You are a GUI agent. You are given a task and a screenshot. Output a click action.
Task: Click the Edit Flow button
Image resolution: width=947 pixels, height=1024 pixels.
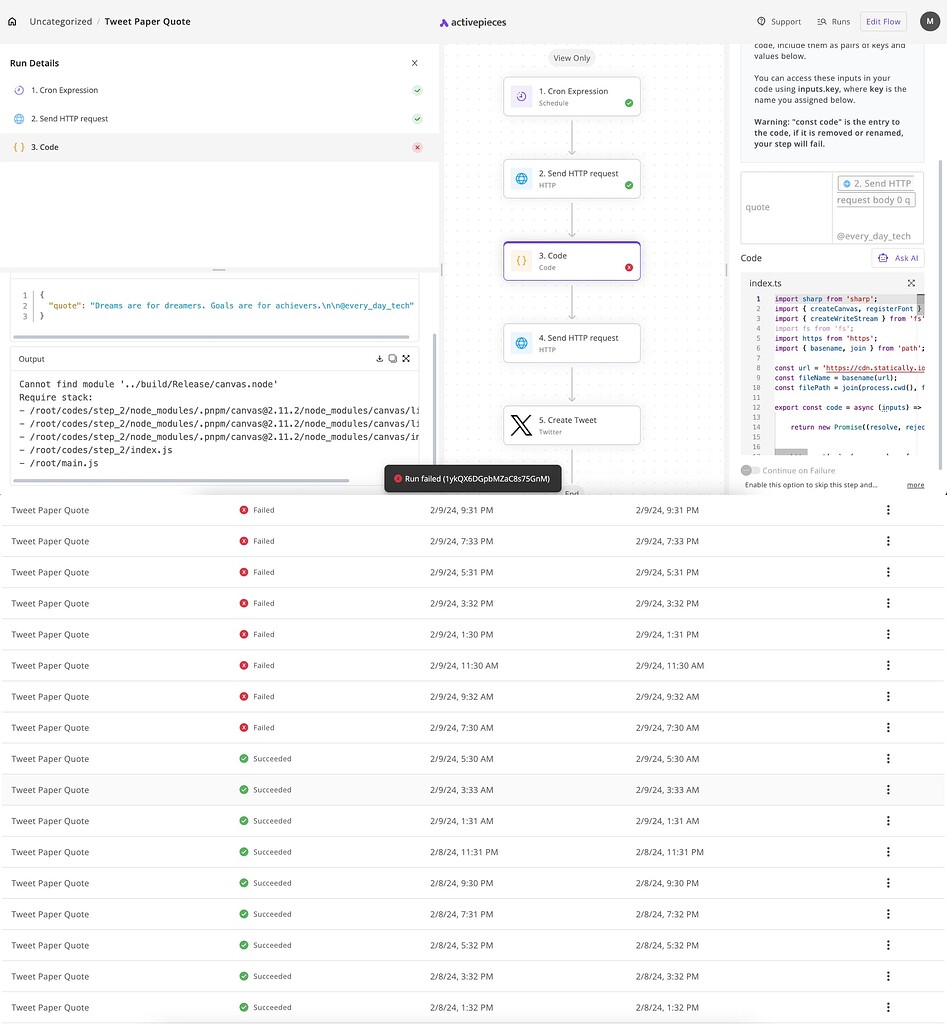point(883,20)
